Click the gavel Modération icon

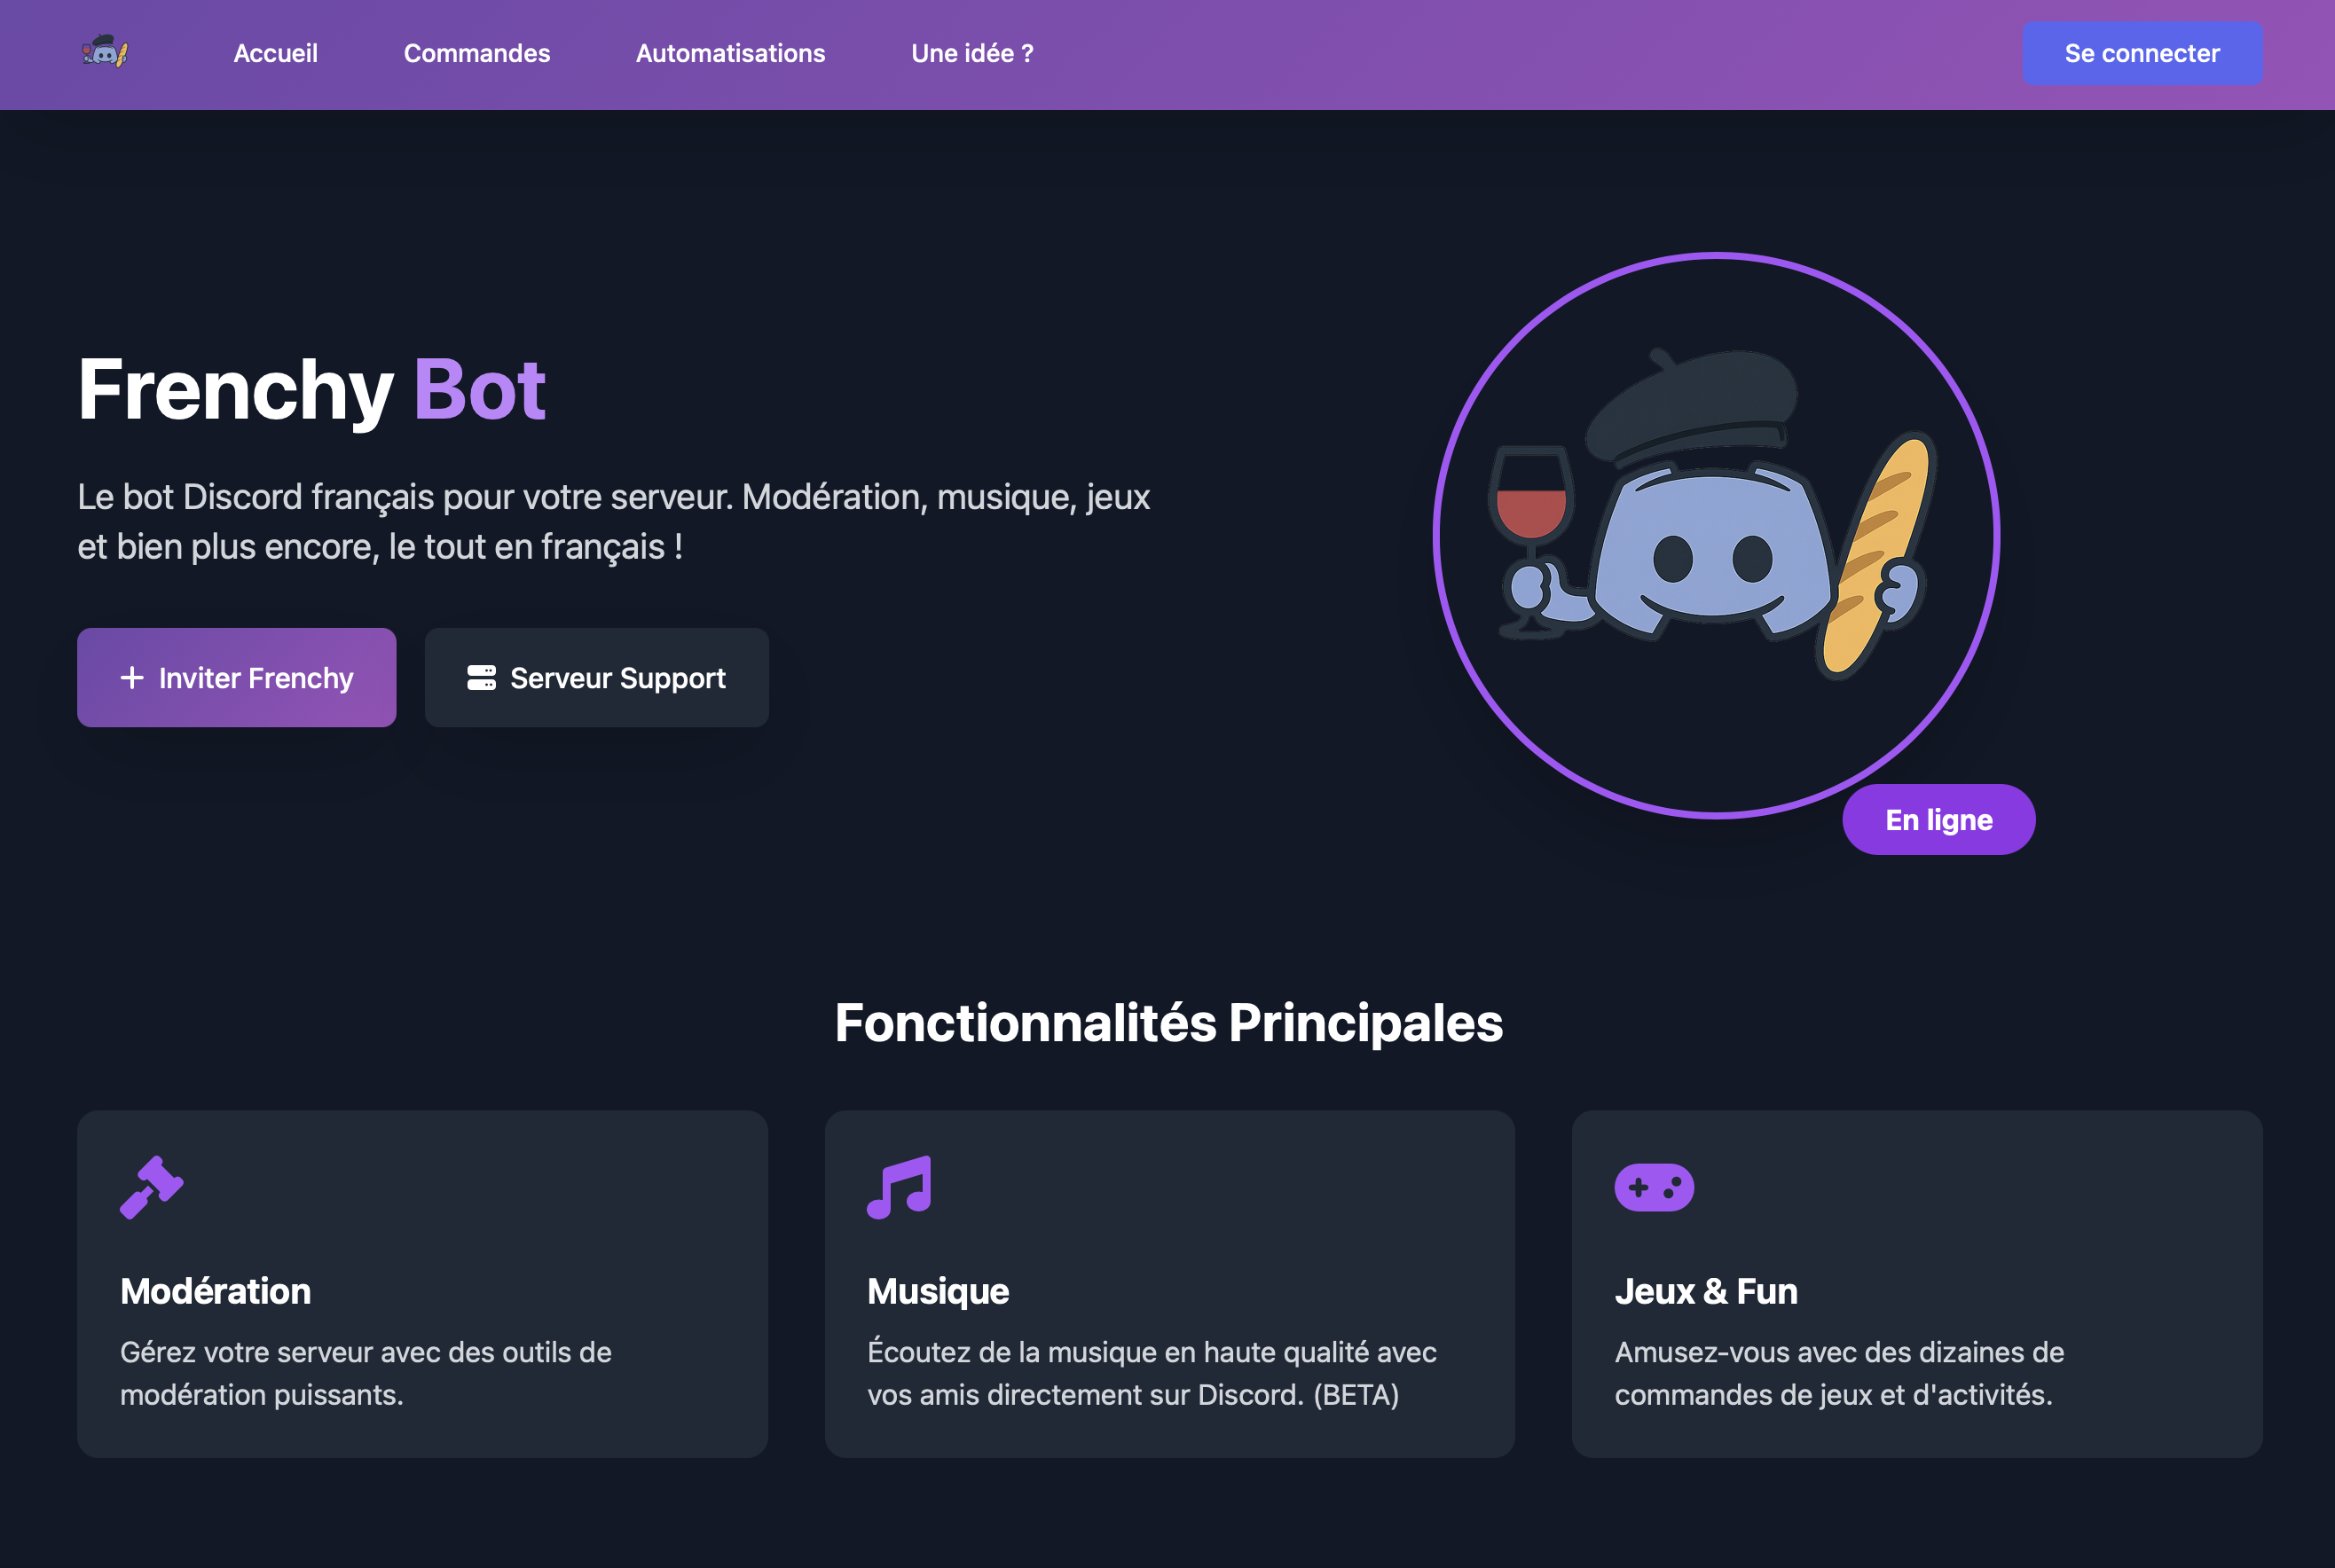coord(152,1187)
